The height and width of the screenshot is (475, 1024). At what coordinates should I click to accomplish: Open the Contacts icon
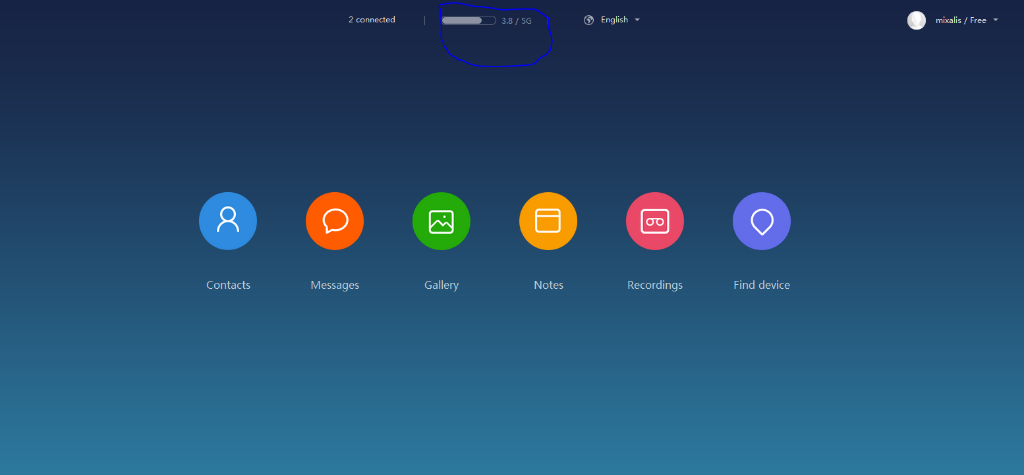point(228,221)
